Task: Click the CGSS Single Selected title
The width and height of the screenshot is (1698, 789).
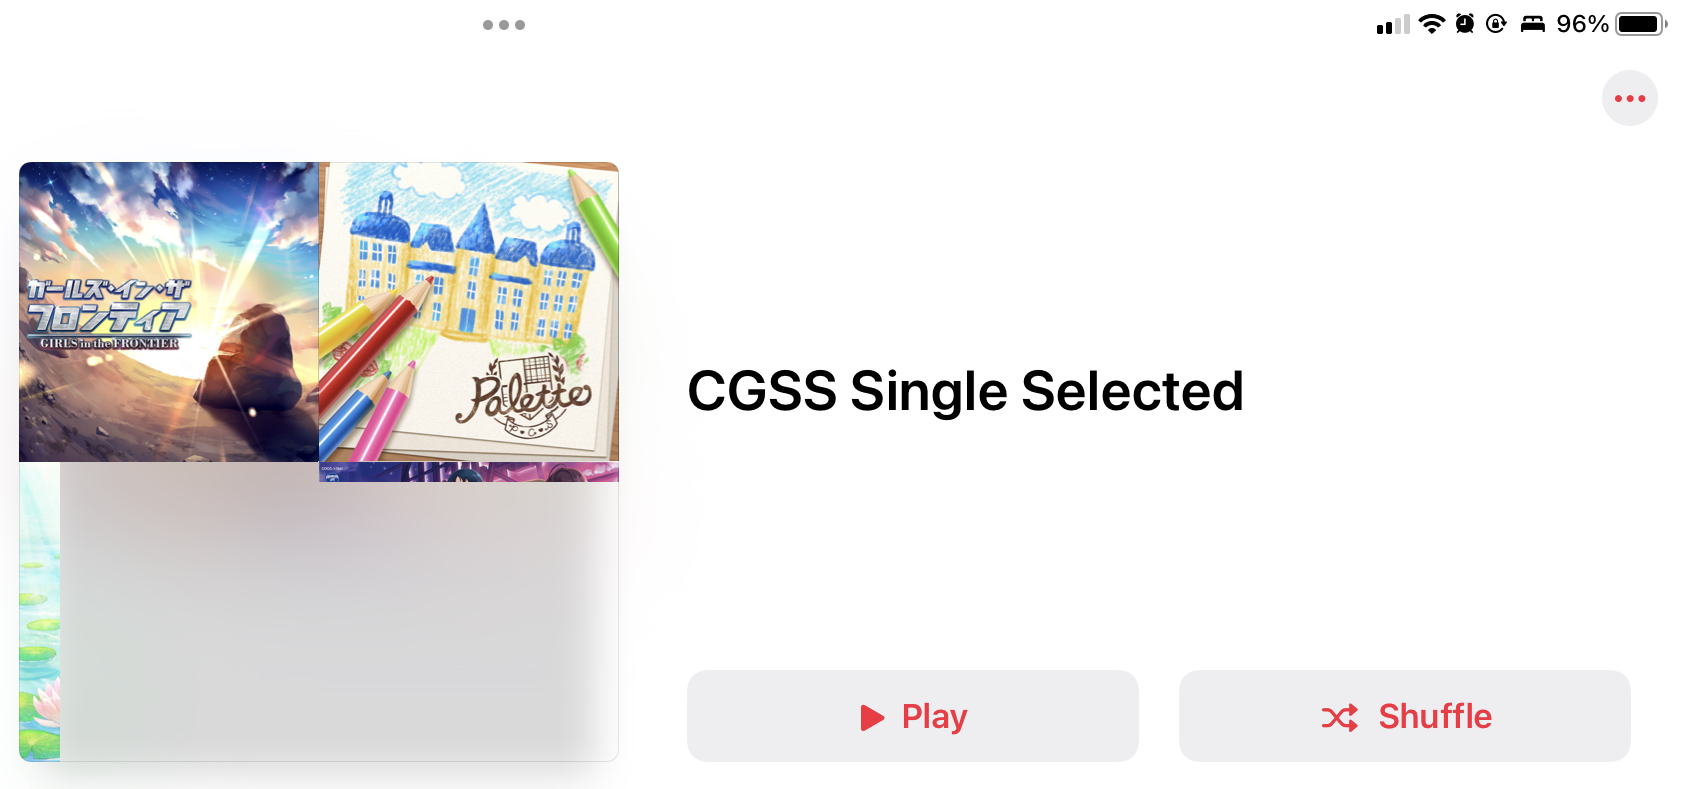Action: (x=965, y=391)
